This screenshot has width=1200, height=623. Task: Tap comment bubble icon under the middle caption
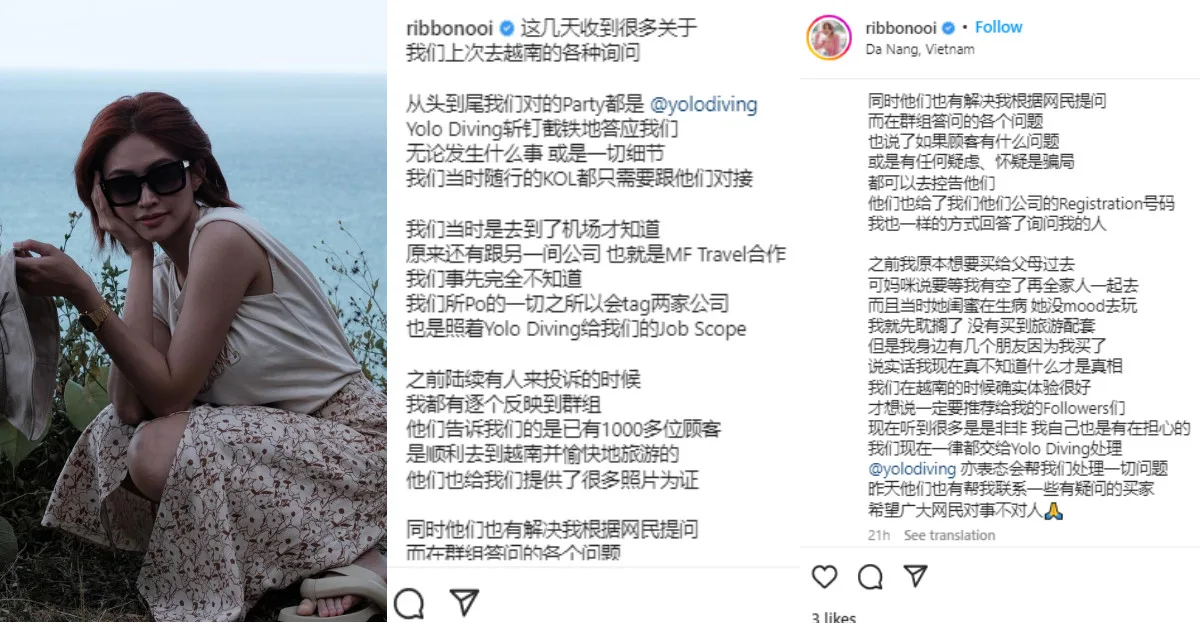[x=409, y=602]
